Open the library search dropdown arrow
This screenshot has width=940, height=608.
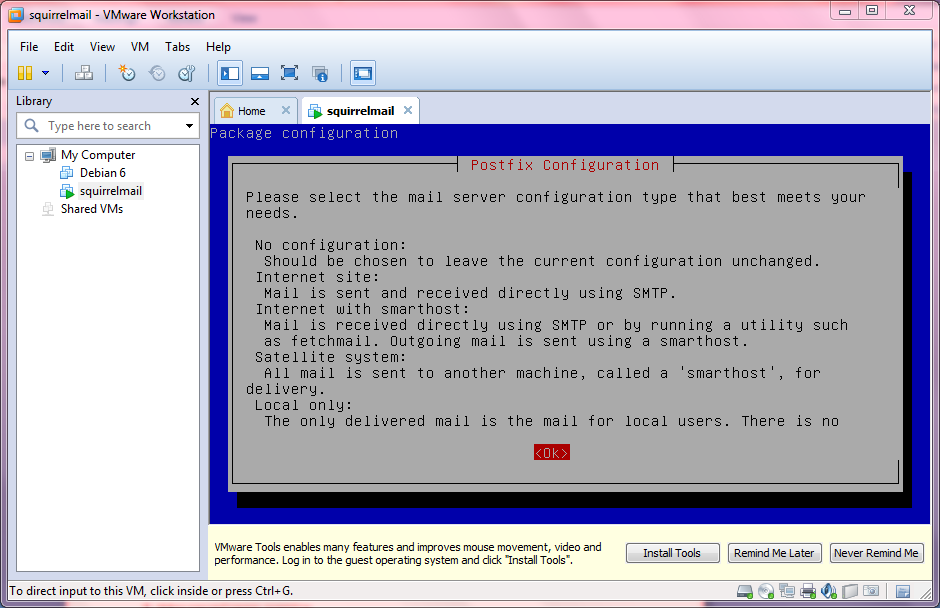point(189,126)
